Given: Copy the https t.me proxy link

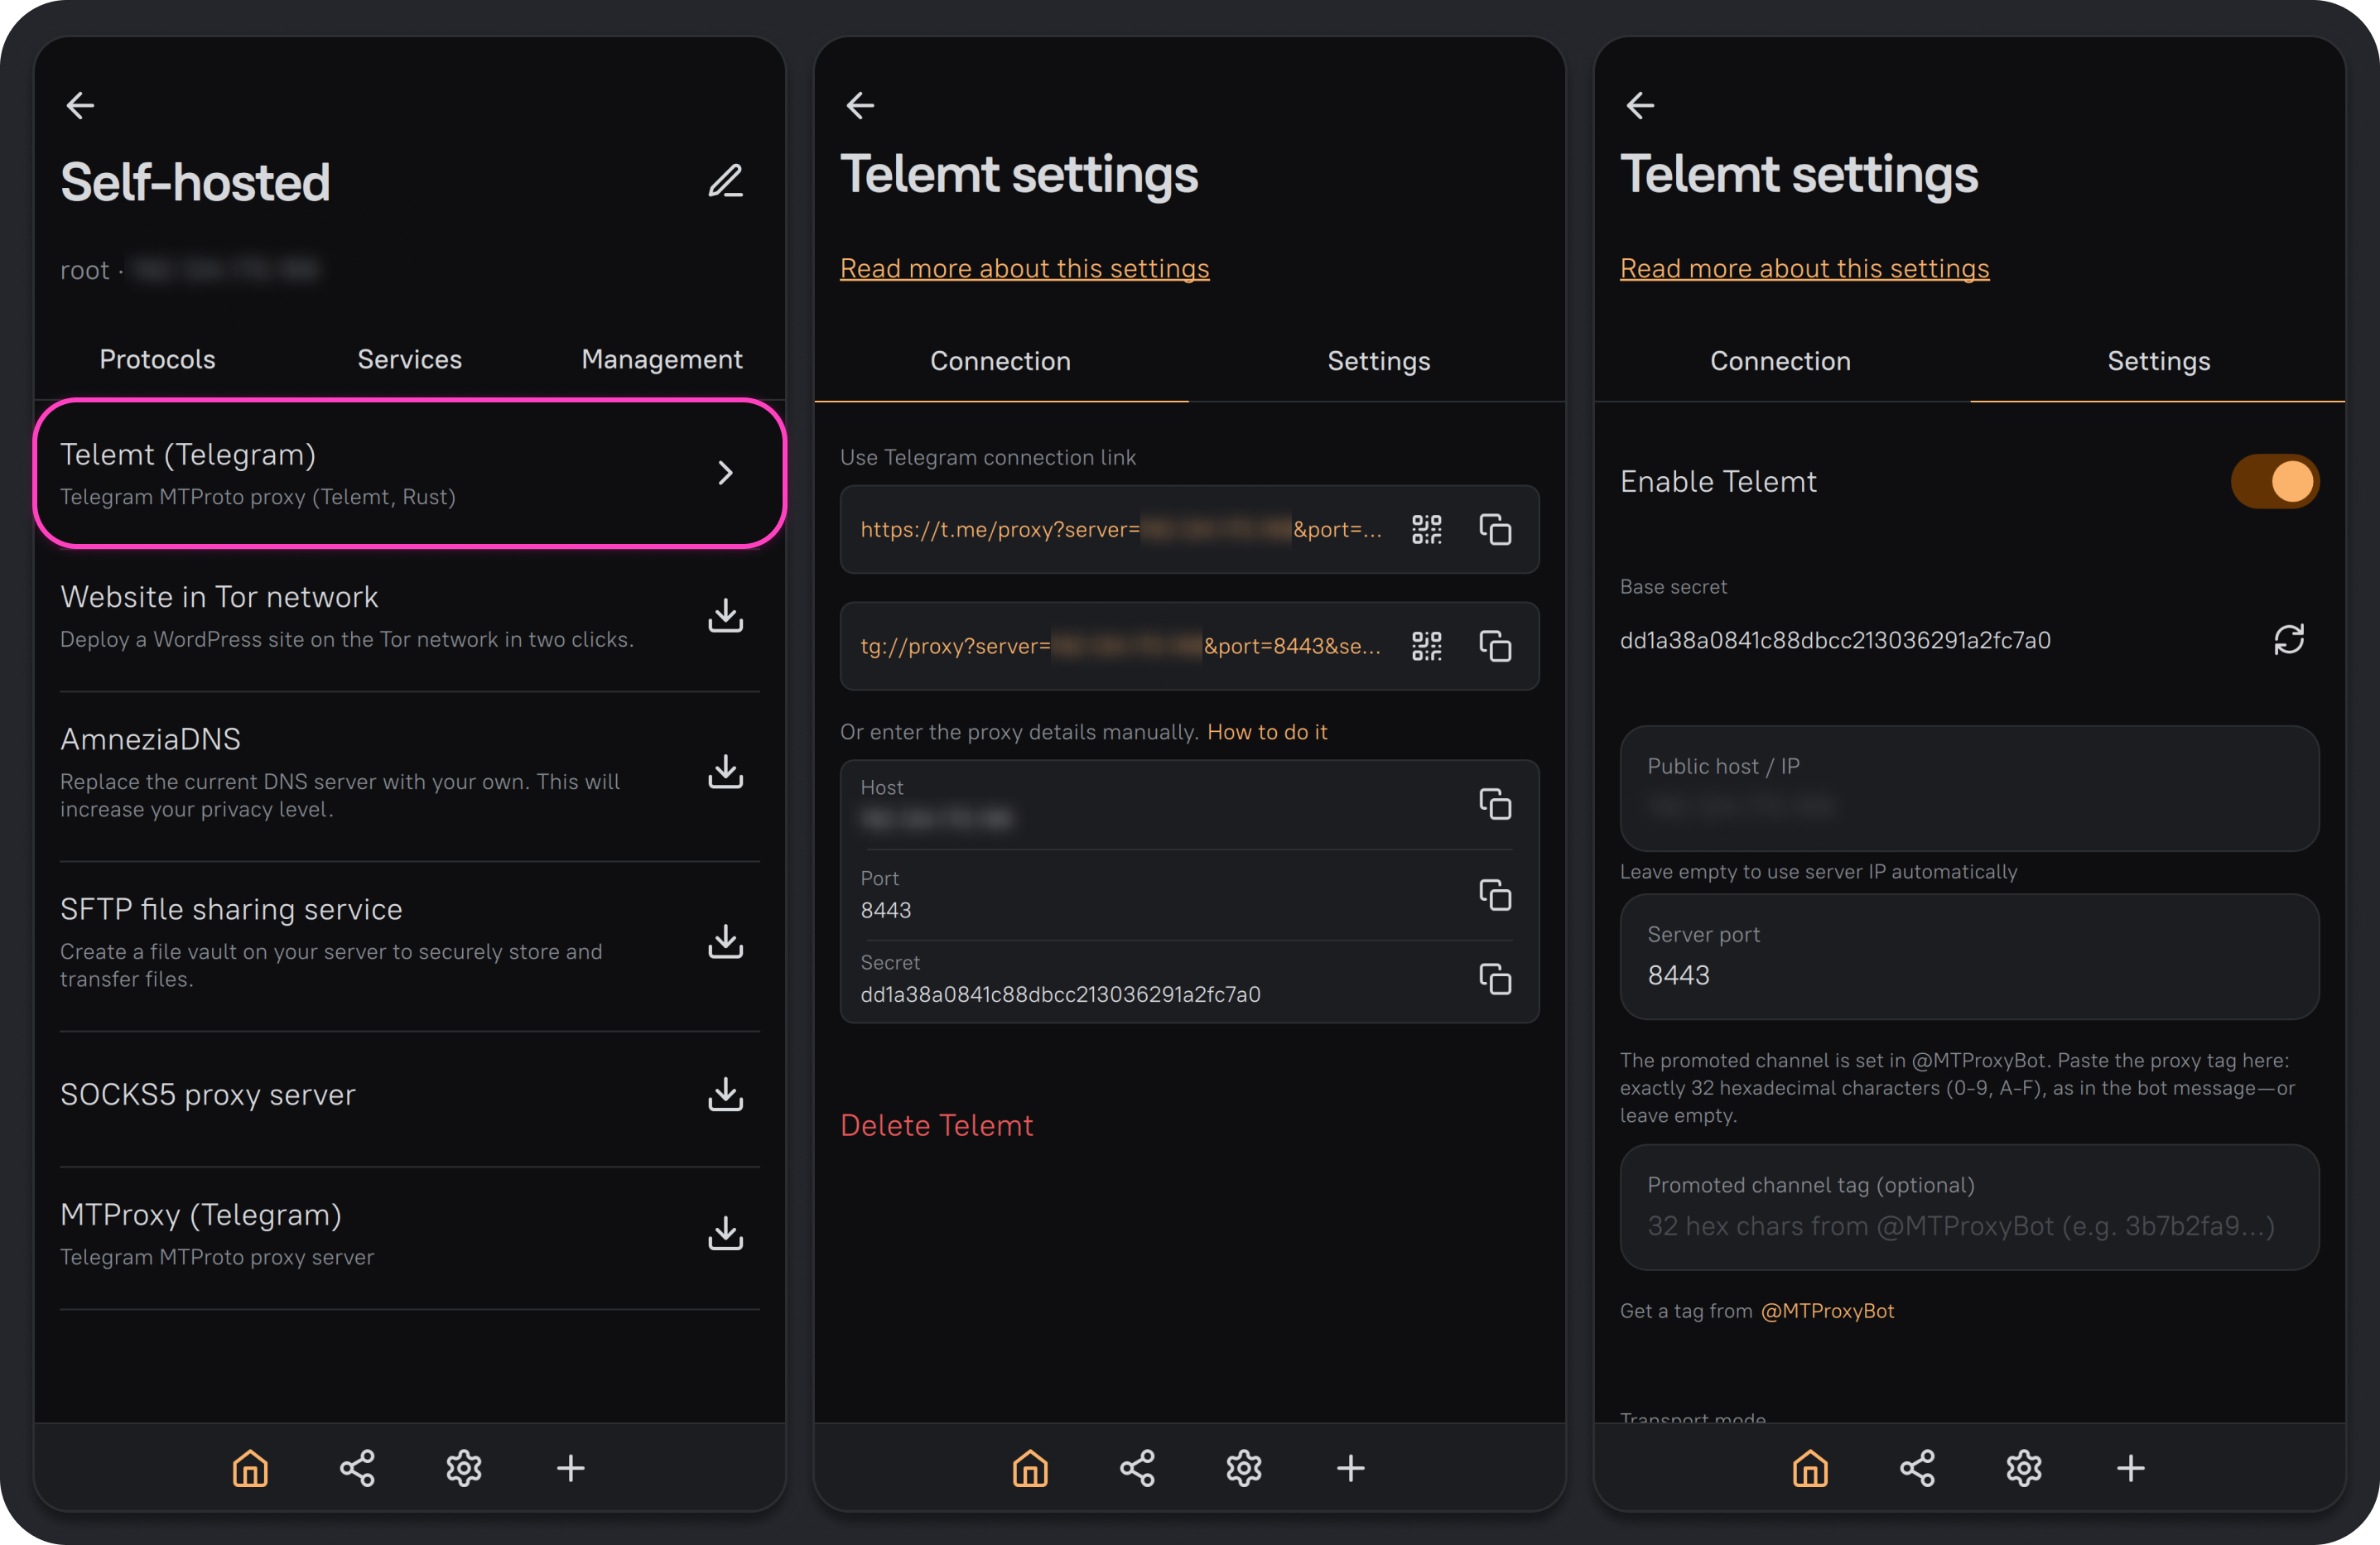Looking at the screenshot, I should click(1495, 530).
